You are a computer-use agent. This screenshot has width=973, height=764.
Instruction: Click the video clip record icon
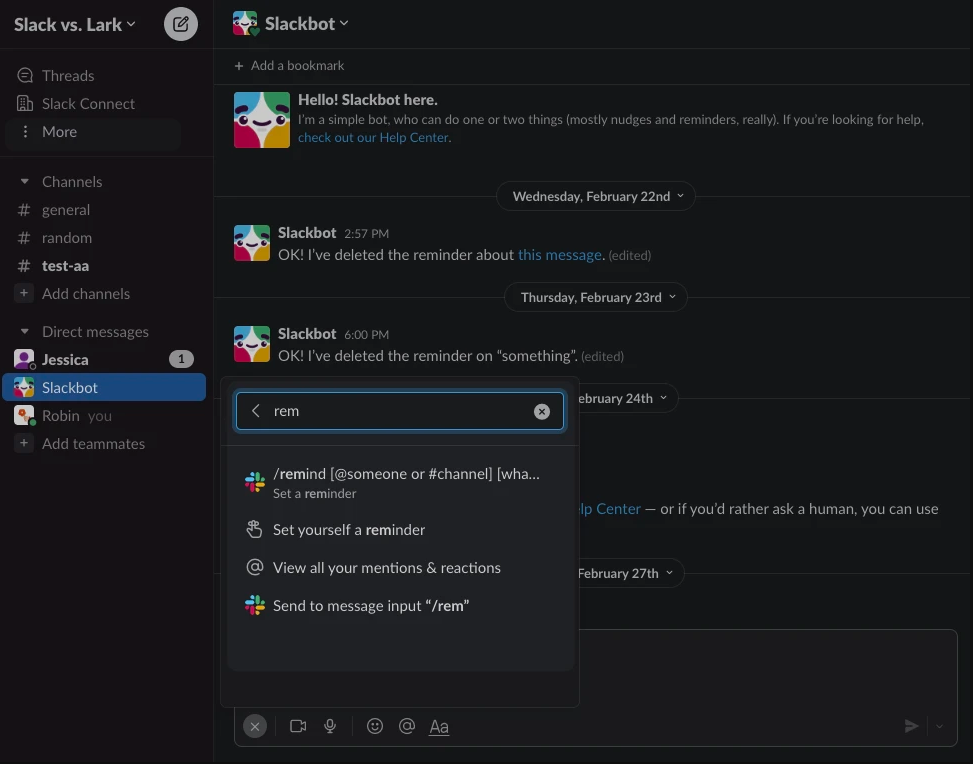click(x=298, y=726)
